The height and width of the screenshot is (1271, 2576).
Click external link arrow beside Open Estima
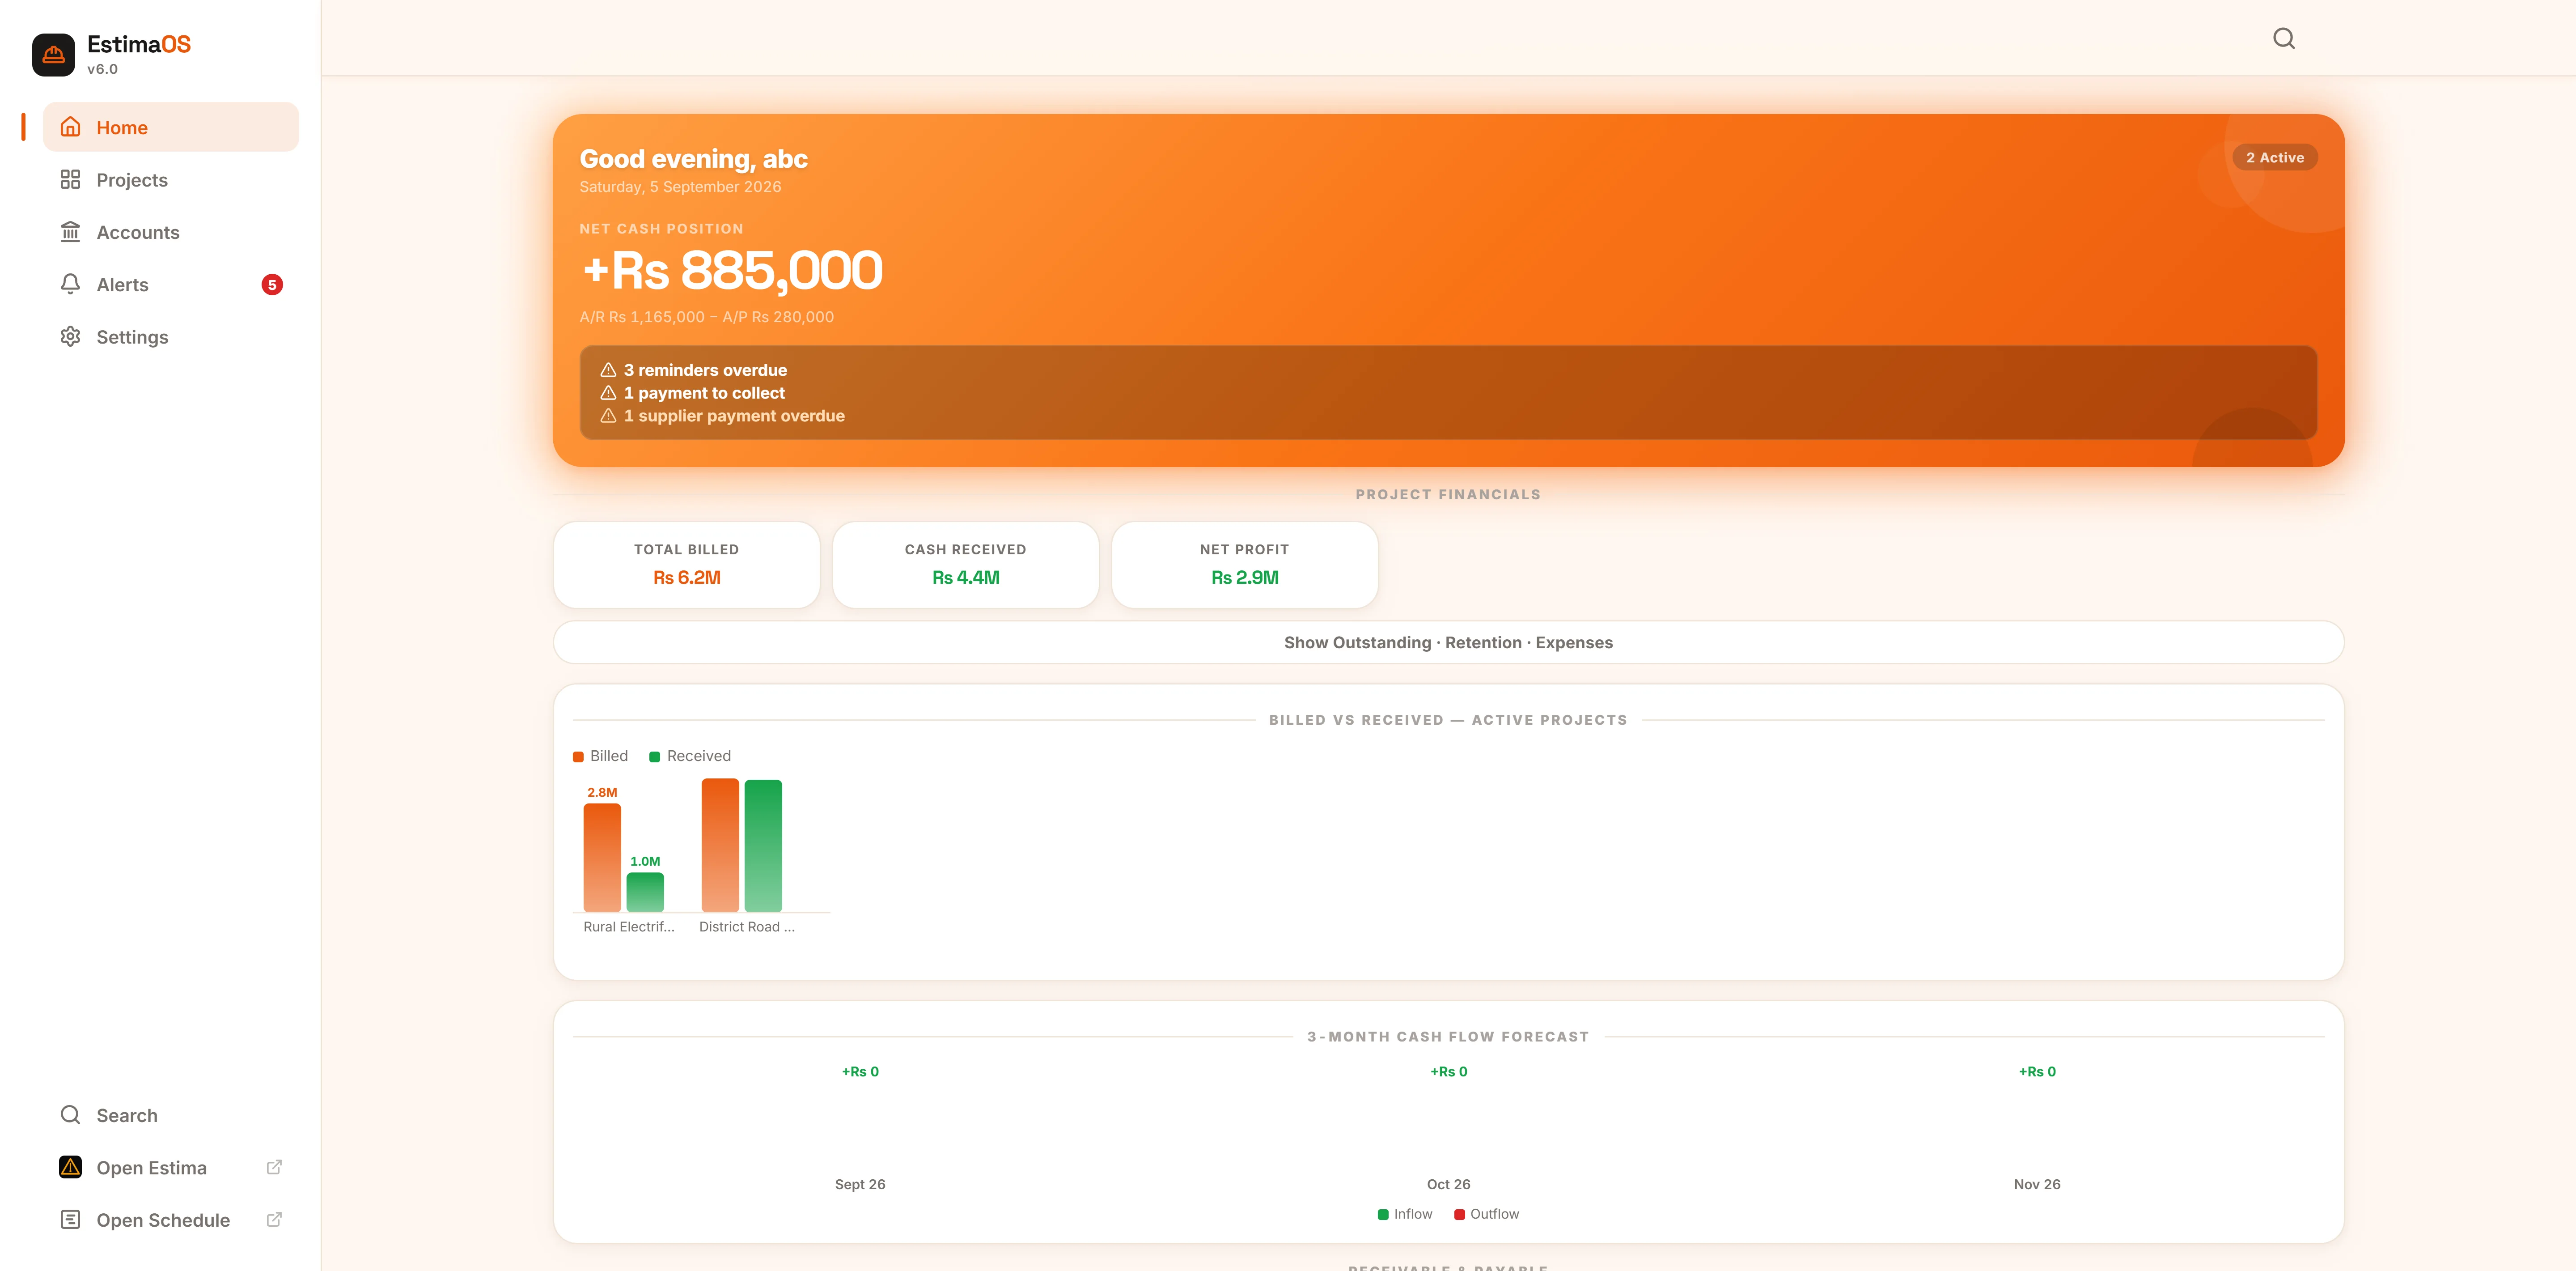click(274, 1167)
